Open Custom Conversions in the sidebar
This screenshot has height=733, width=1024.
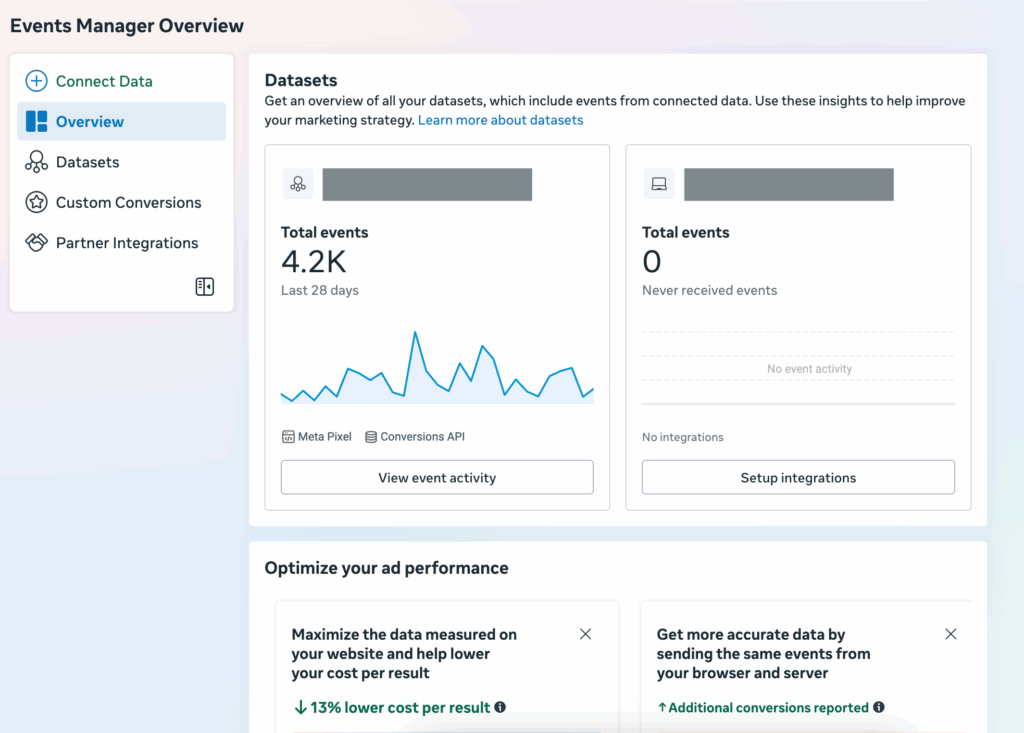pos(121,203)
